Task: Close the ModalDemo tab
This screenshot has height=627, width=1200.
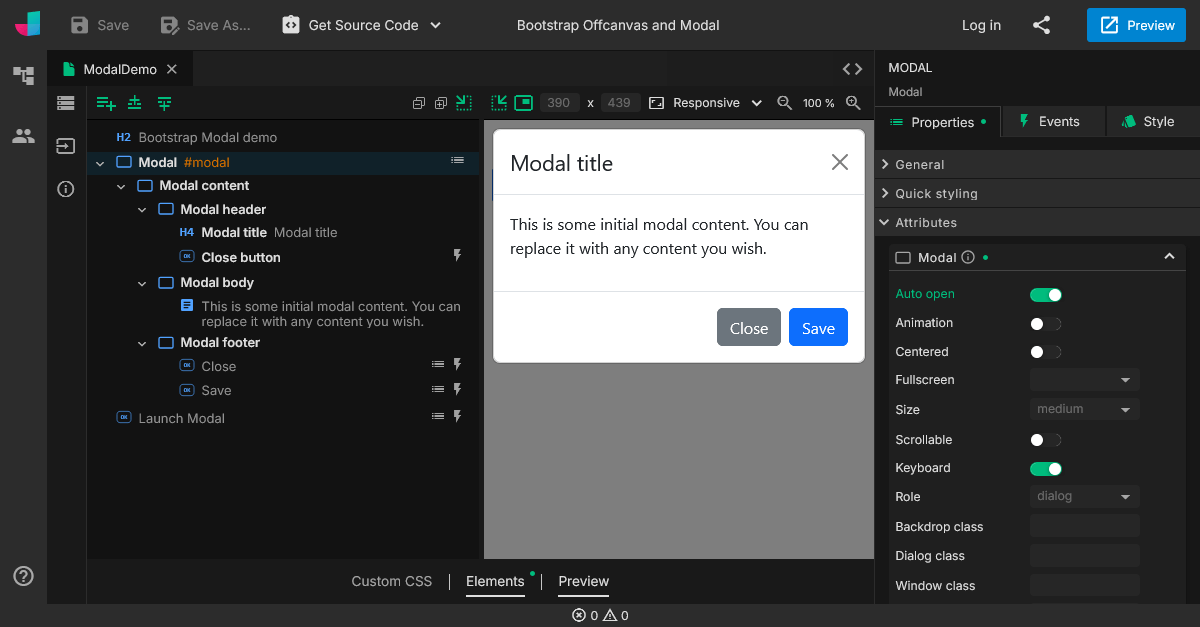Action: (172, 69)
